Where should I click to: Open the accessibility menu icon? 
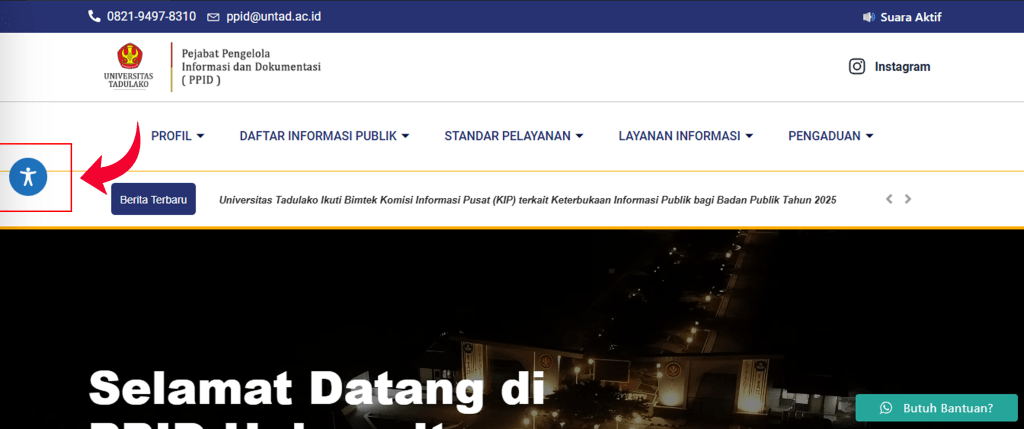[x=28, y=177]
